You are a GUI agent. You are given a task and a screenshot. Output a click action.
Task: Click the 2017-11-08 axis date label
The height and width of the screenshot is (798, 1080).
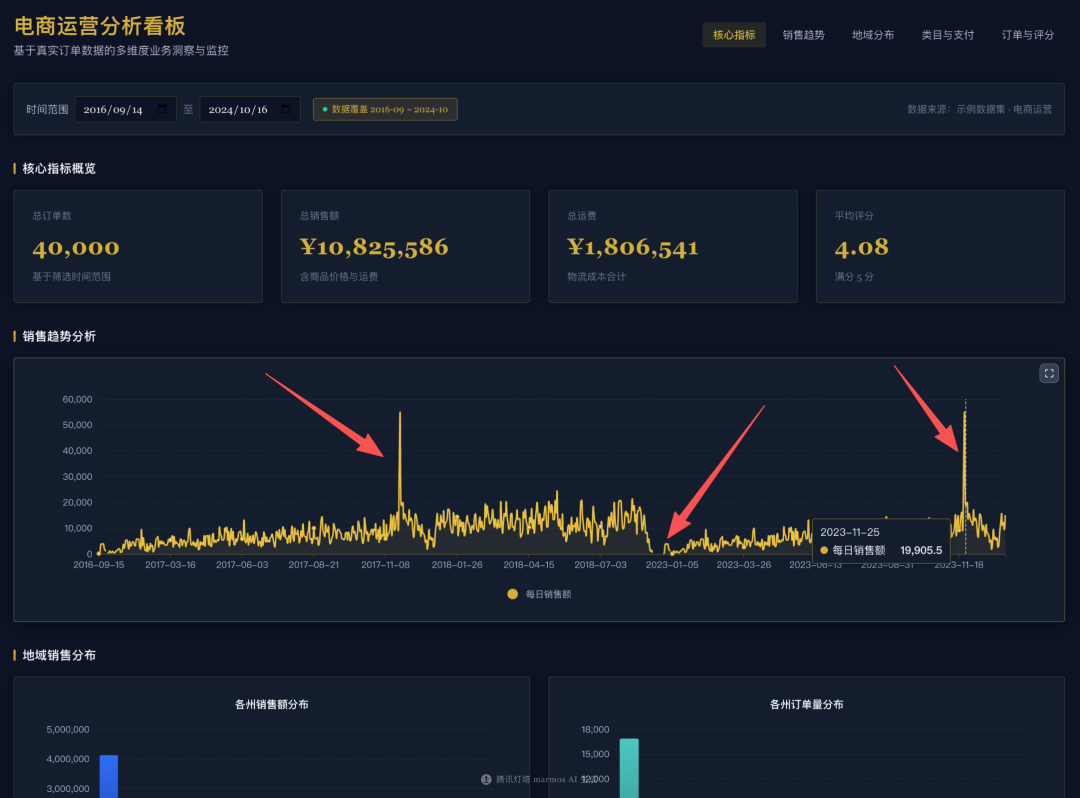coord(385,565)
